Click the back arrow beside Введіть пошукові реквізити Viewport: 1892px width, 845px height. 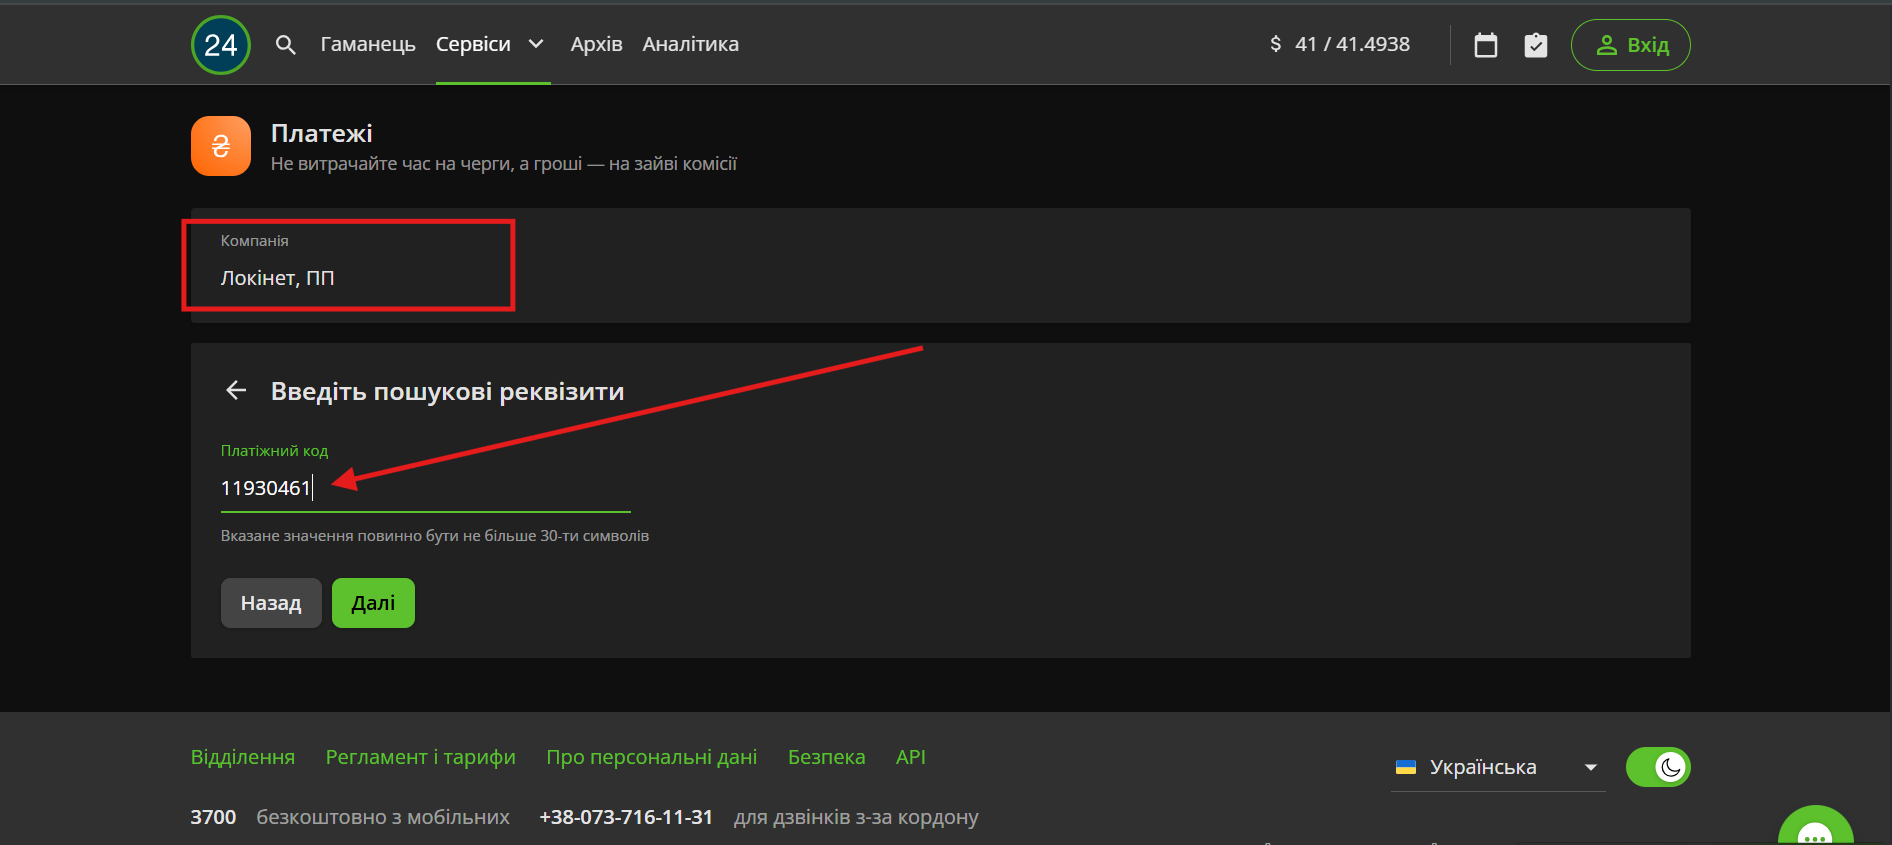point(236,390)
